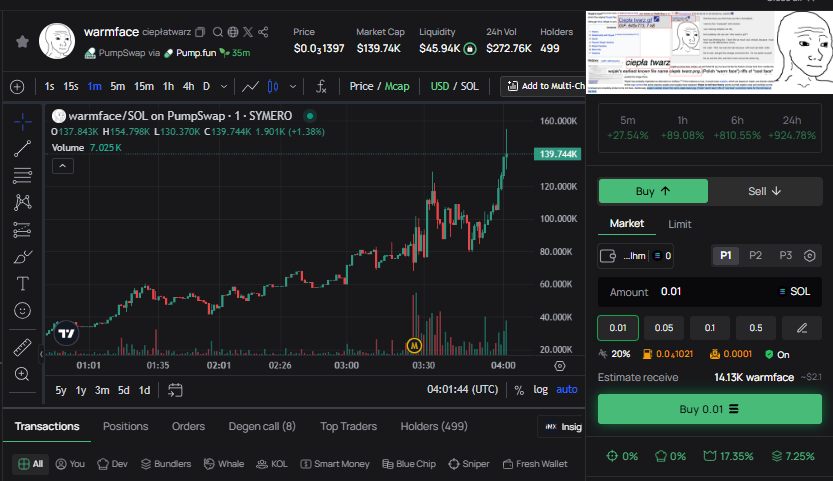
Task: Select the ruler measure tool
Action: [22, 347]
